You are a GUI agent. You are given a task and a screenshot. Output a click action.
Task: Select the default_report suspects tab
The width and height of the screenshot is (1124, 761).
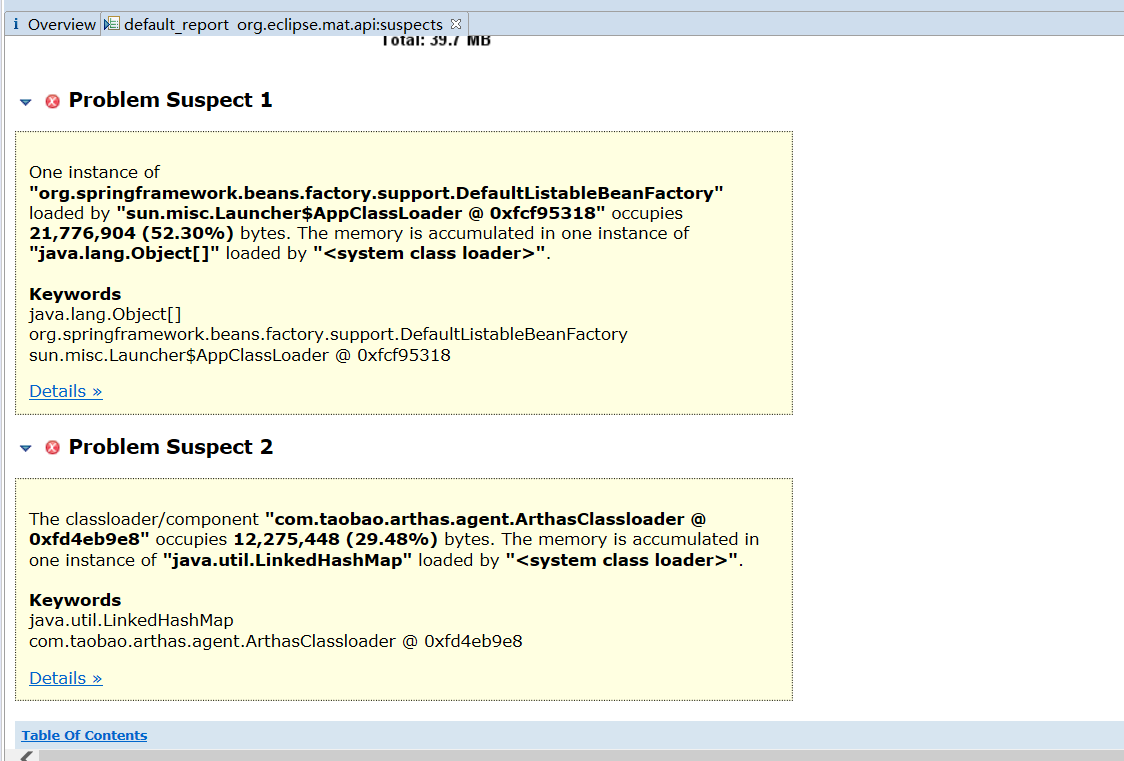(284, 24)
